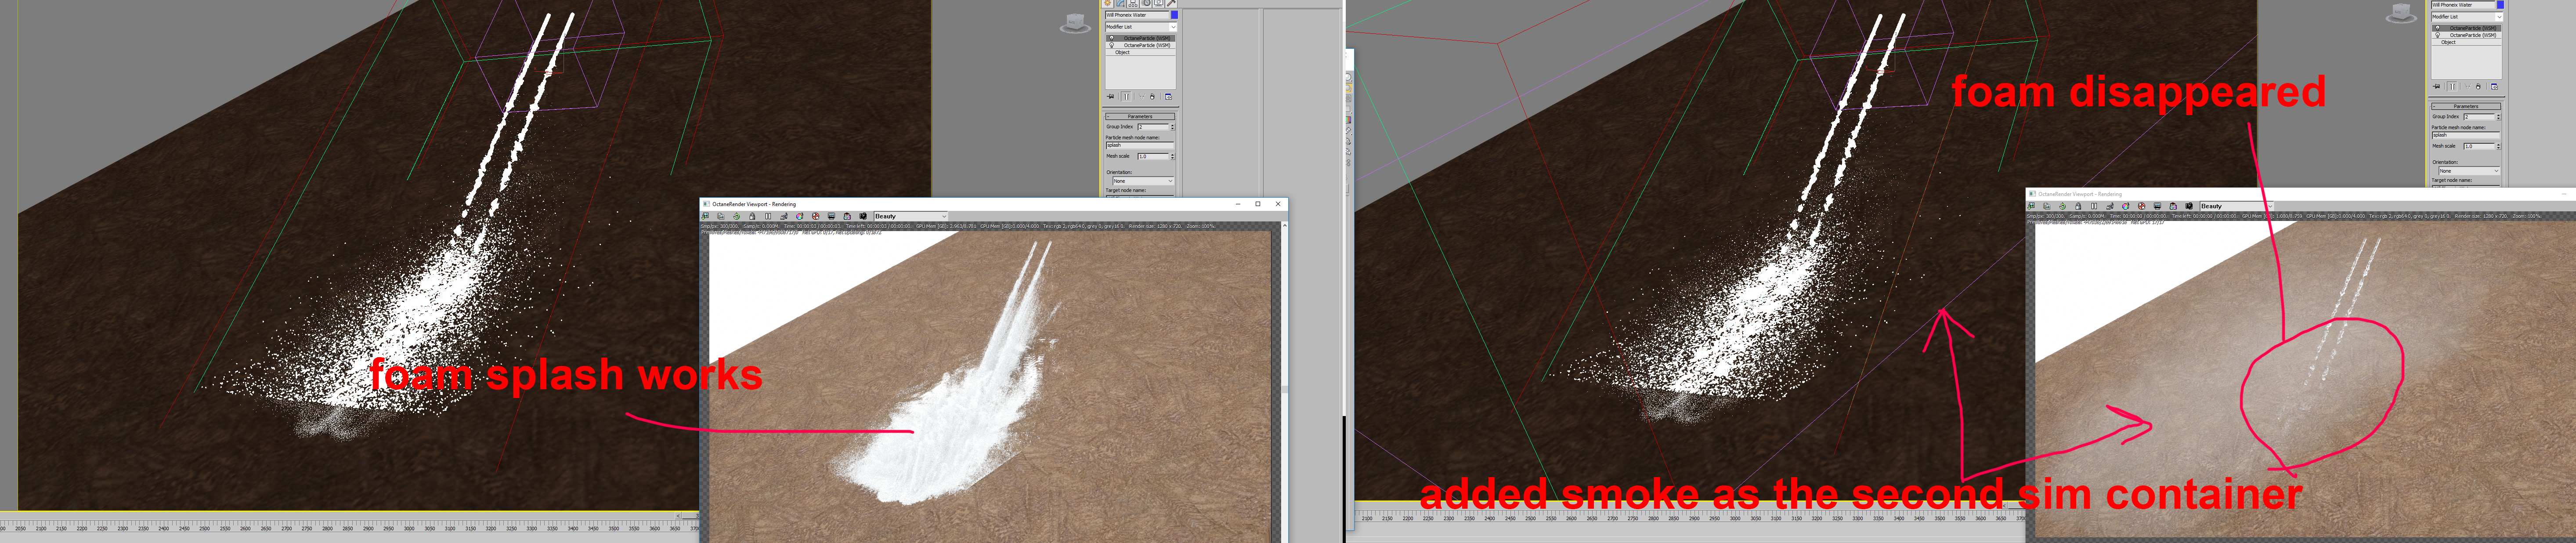Click the color wheel icon in Octane toolbar
This screenshot has width=2576, height=543.
800,216
